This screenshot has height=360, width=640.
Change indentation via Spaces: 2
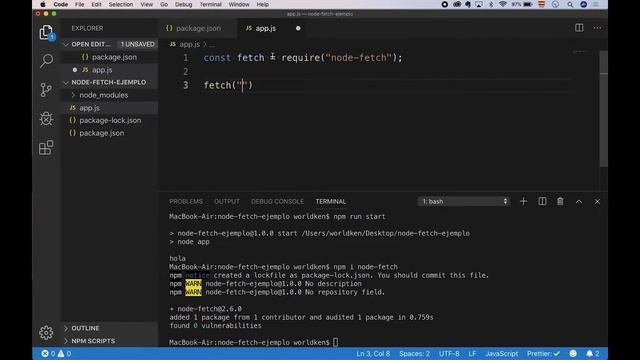(x=414, y=353)
